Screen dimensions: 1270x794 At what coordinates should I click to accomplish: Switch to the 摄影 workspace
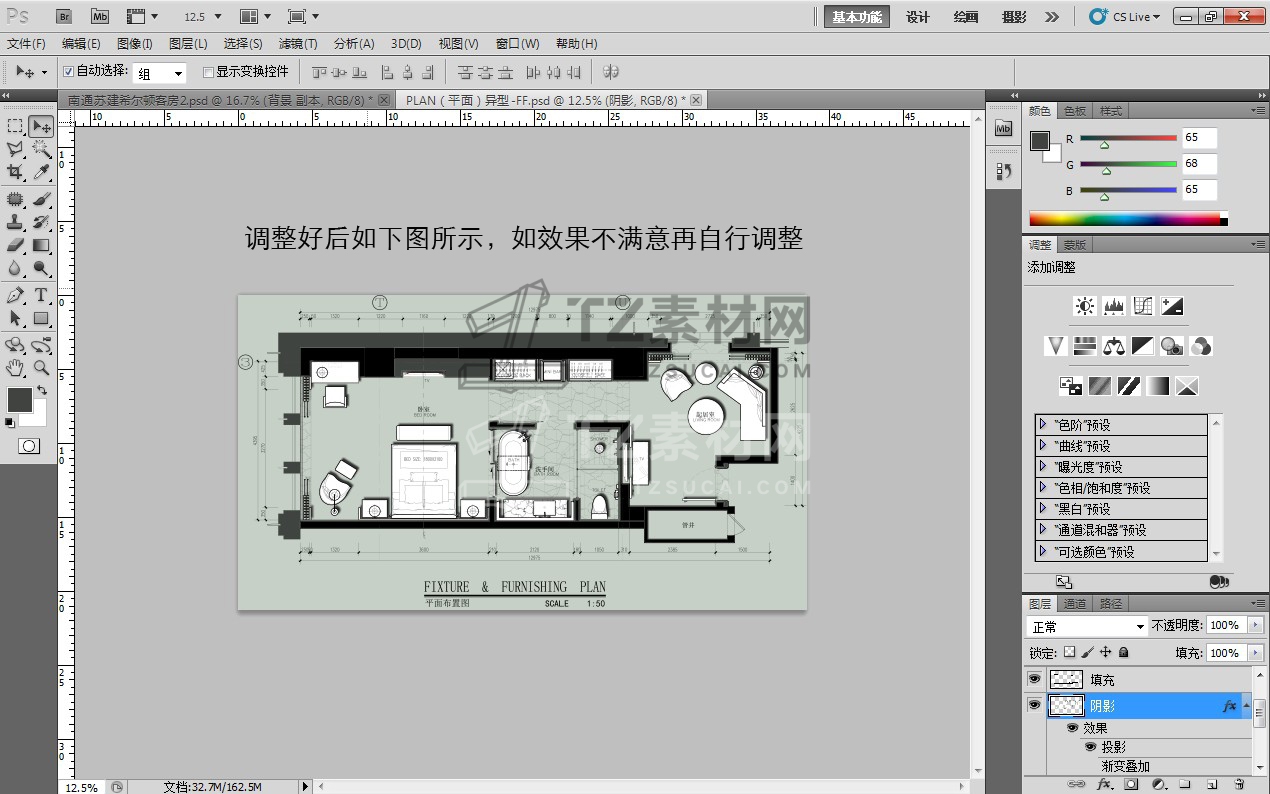click(x=1014, y=17)
